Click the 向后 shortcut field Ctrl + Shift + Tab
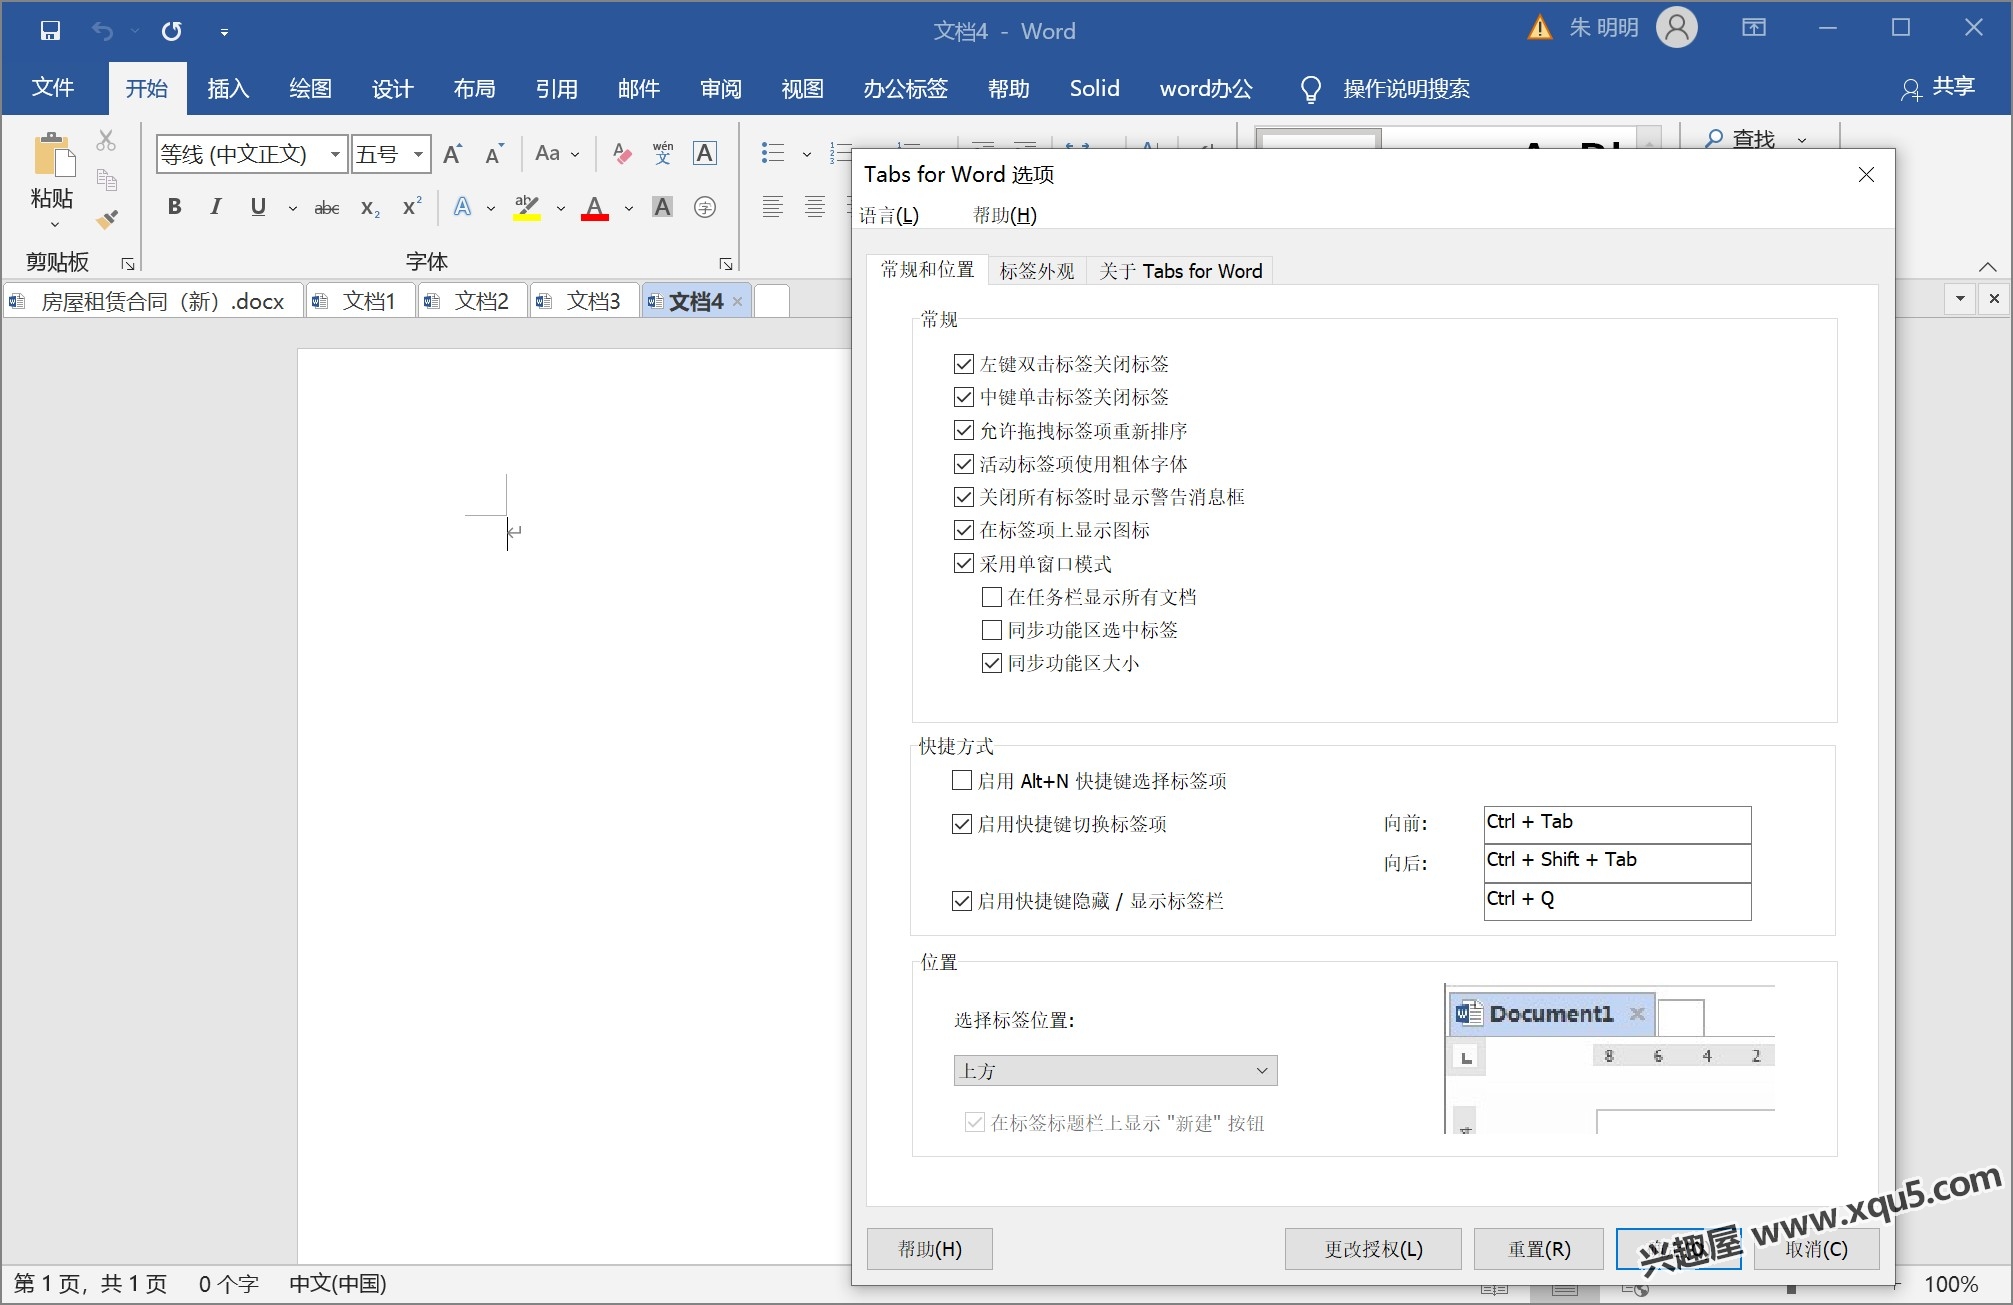The width and height of the screenshot is (2013, 1305). point(1617,863)
